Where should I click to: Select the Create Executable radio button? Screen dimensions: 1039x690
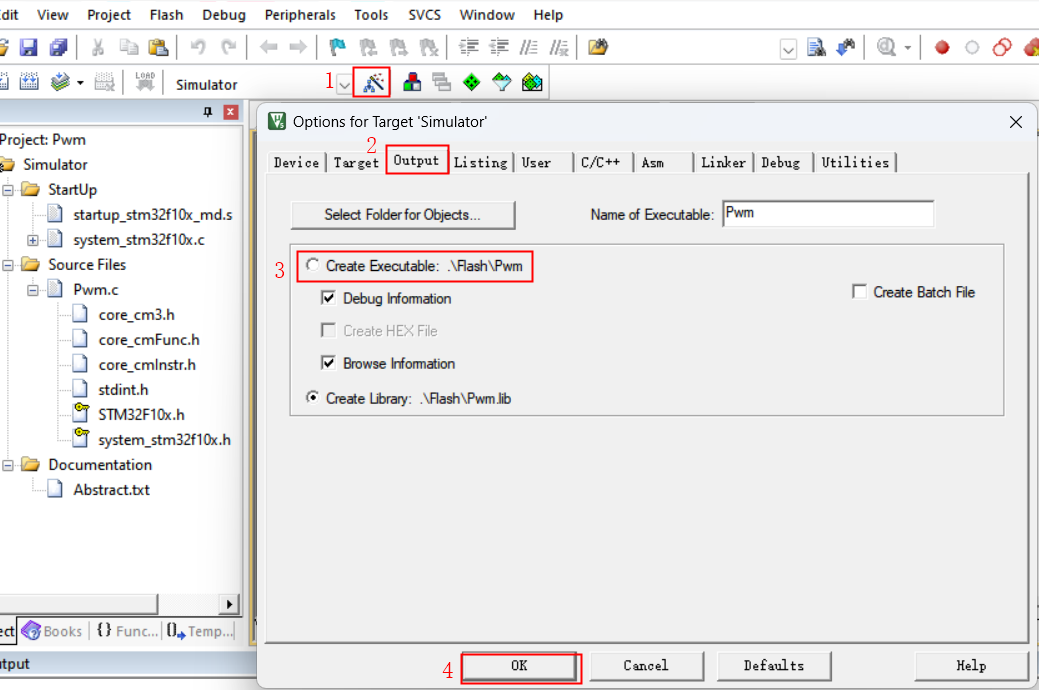coord(313,266)
